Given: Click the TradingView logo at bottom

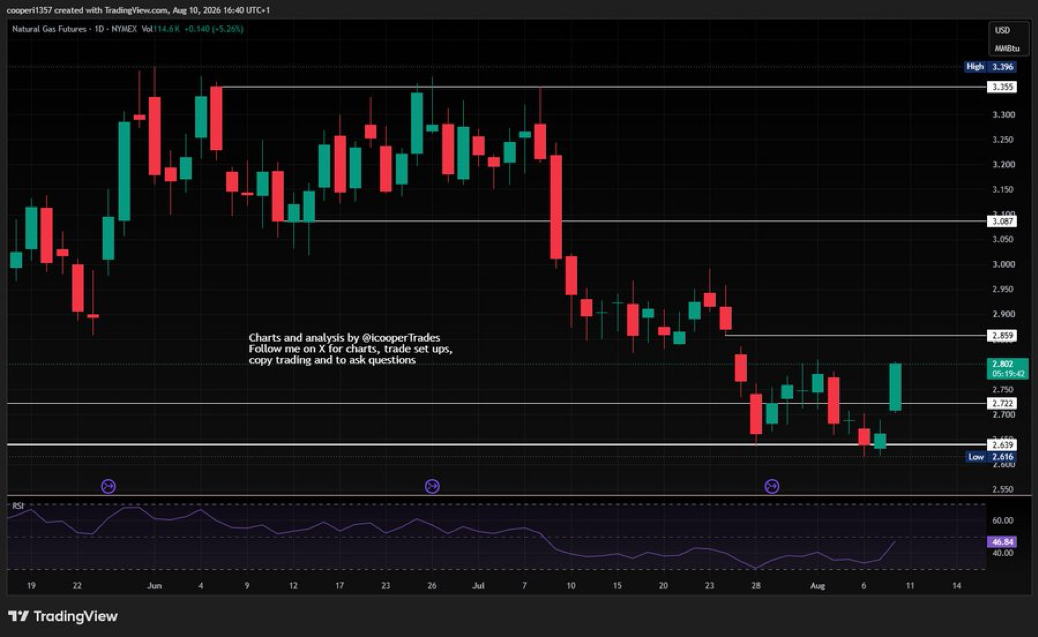Looking at the screenshot, I should [63, 616].
